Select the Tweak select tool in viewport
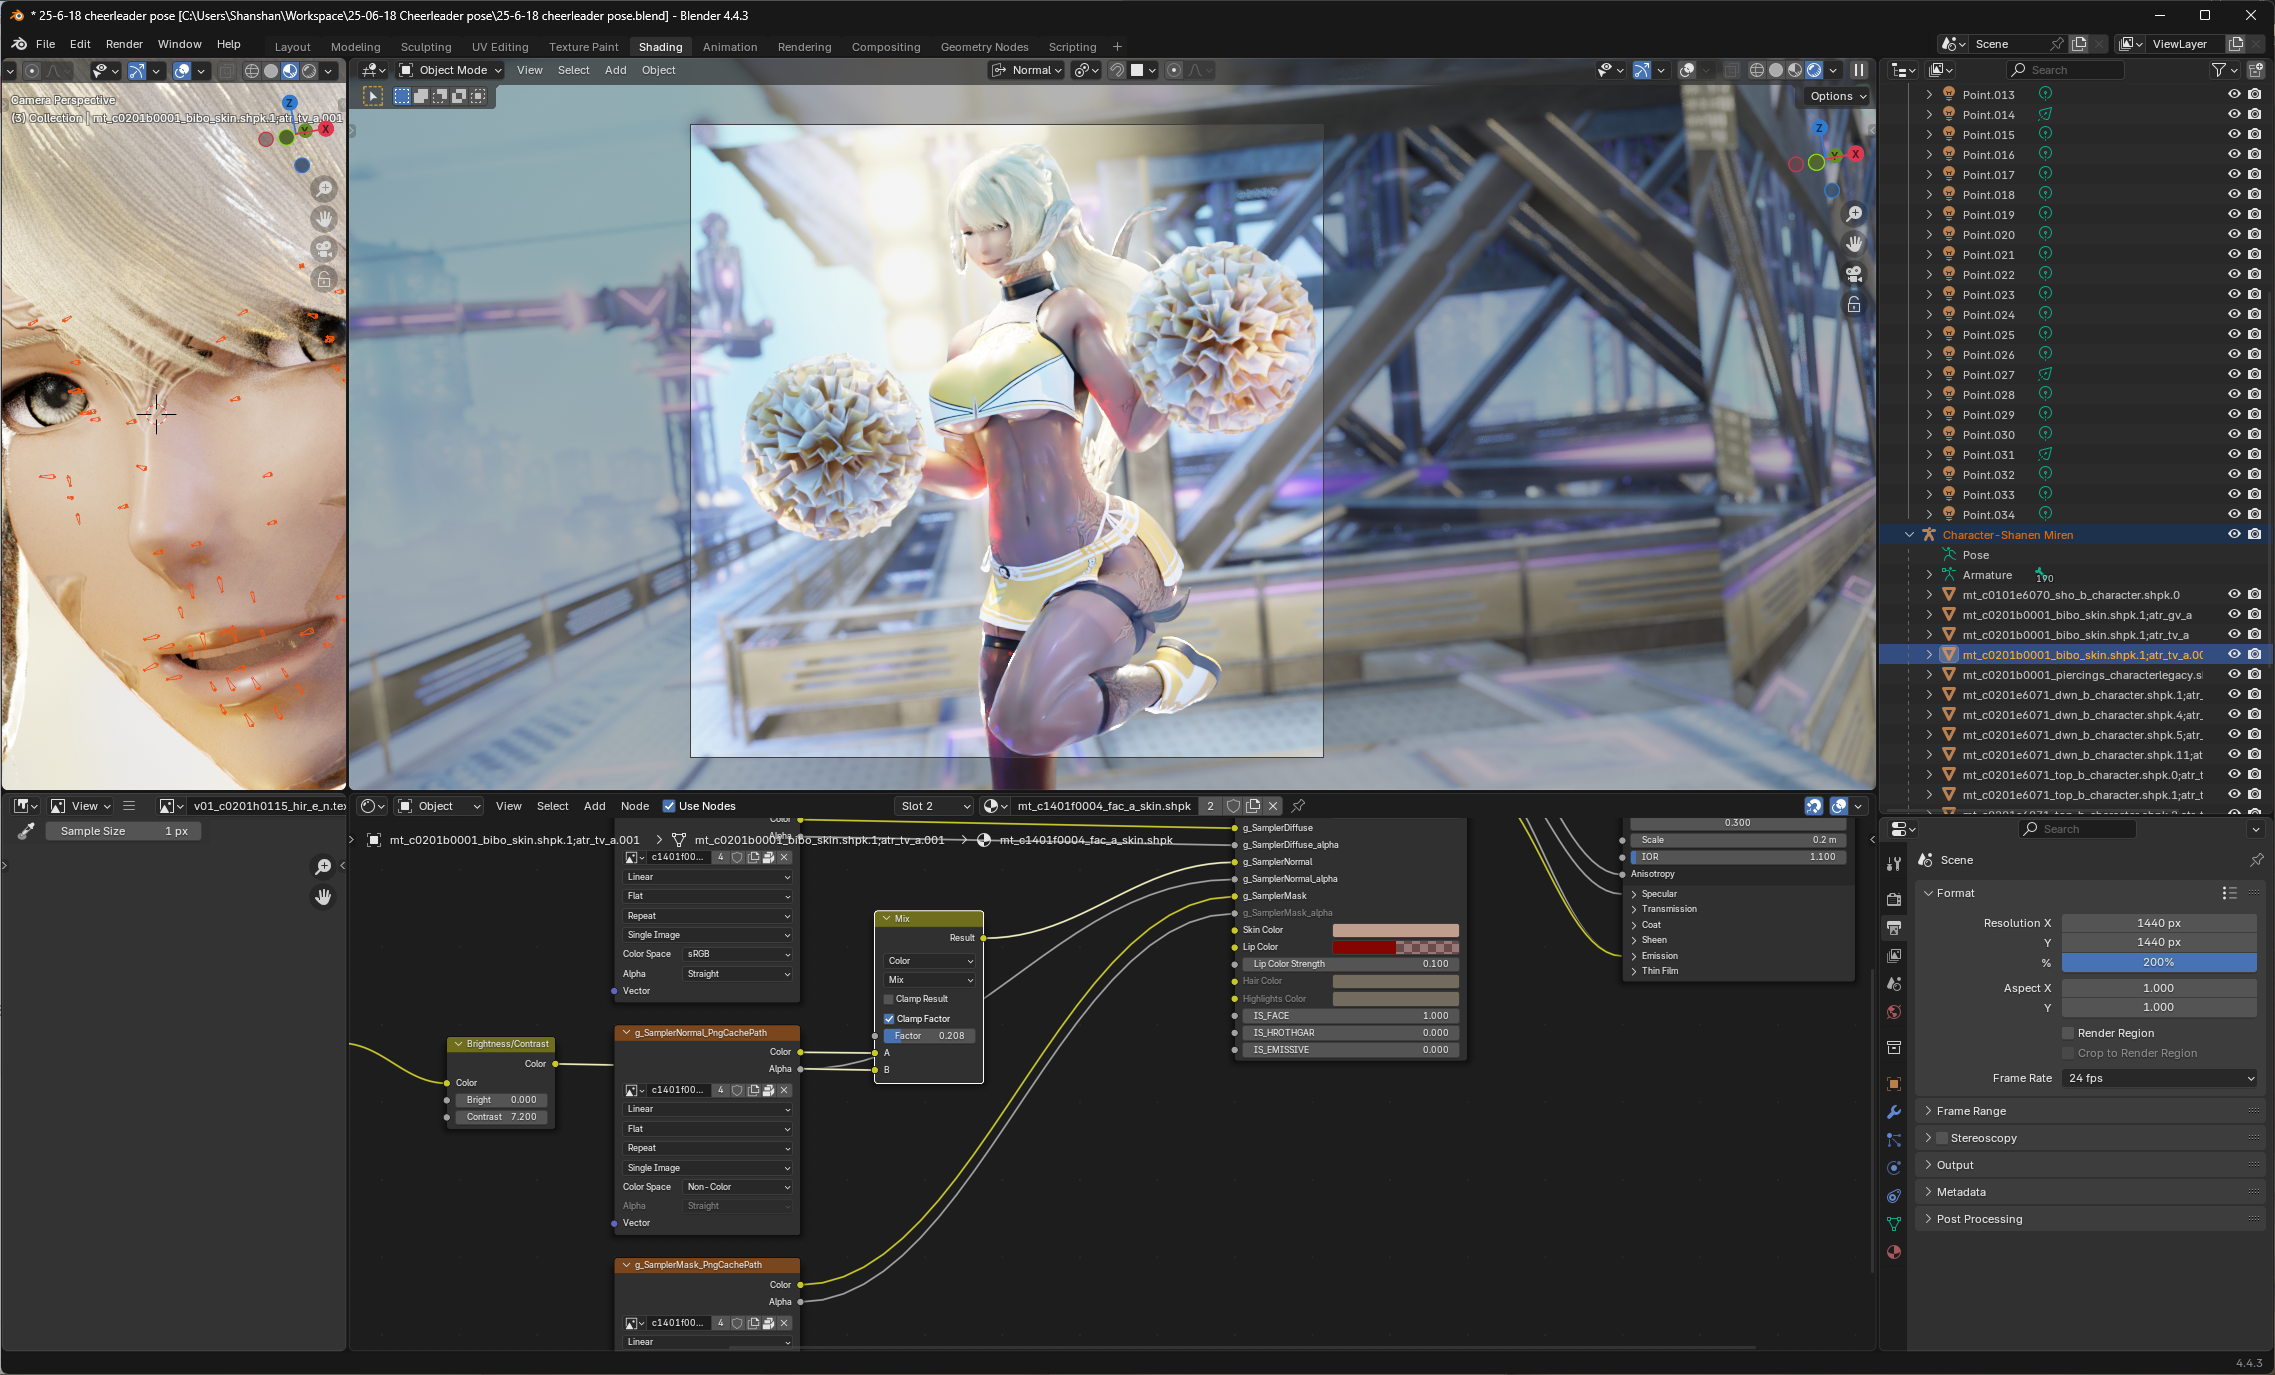 (372, 96)
